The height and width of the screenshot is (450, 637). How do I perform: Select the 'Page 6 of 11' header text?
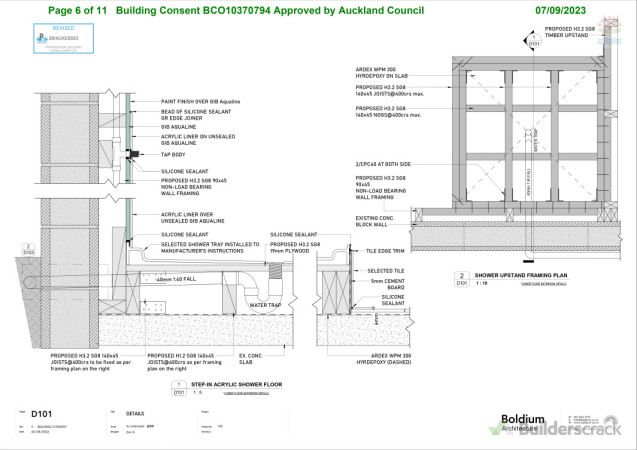78,10
